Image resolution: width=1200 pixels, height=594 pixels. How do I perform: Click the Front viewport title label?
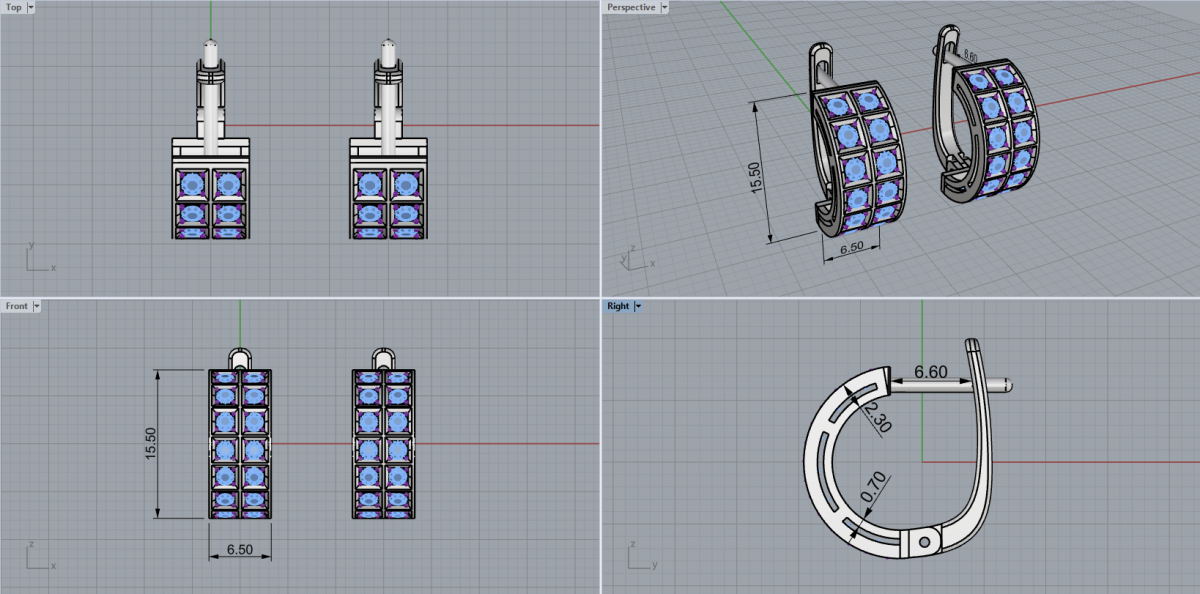[x=16, y=306]
